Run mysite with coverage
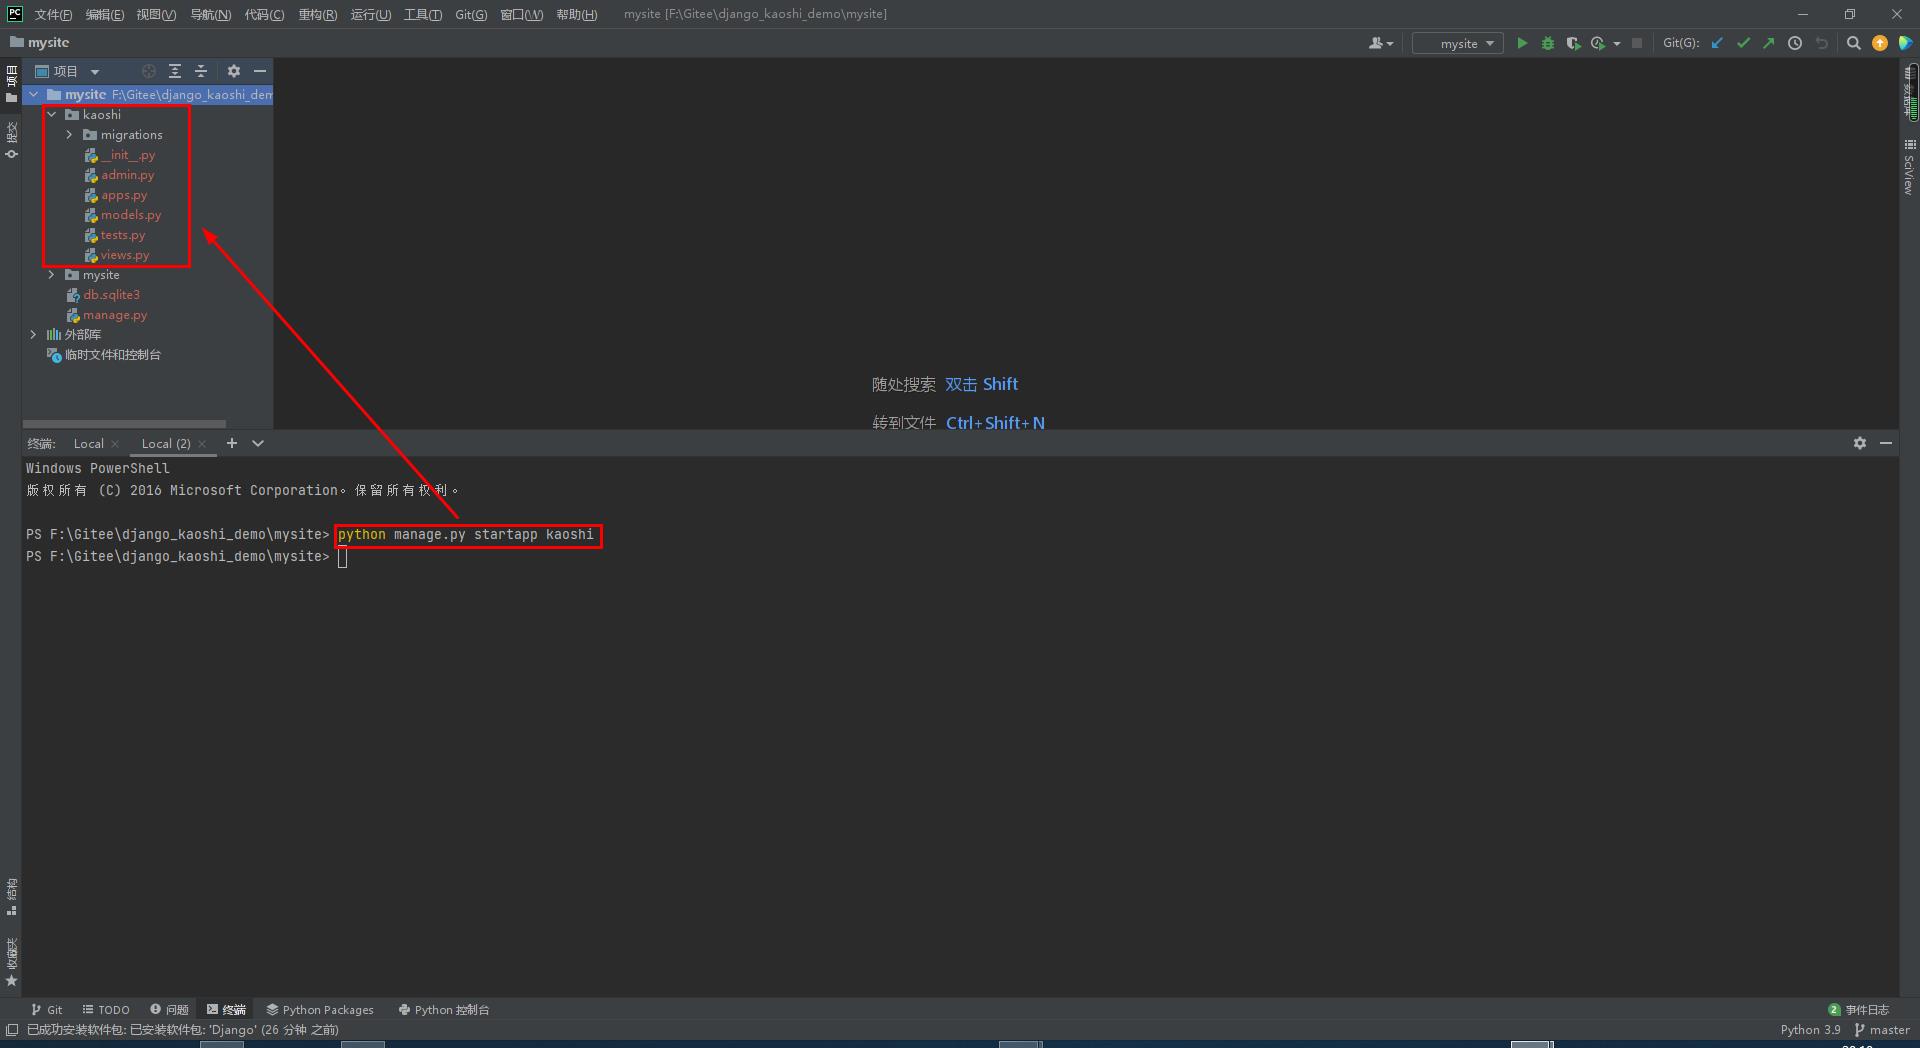Viewport: 1920px width, 1048px height. (1573, 43)
